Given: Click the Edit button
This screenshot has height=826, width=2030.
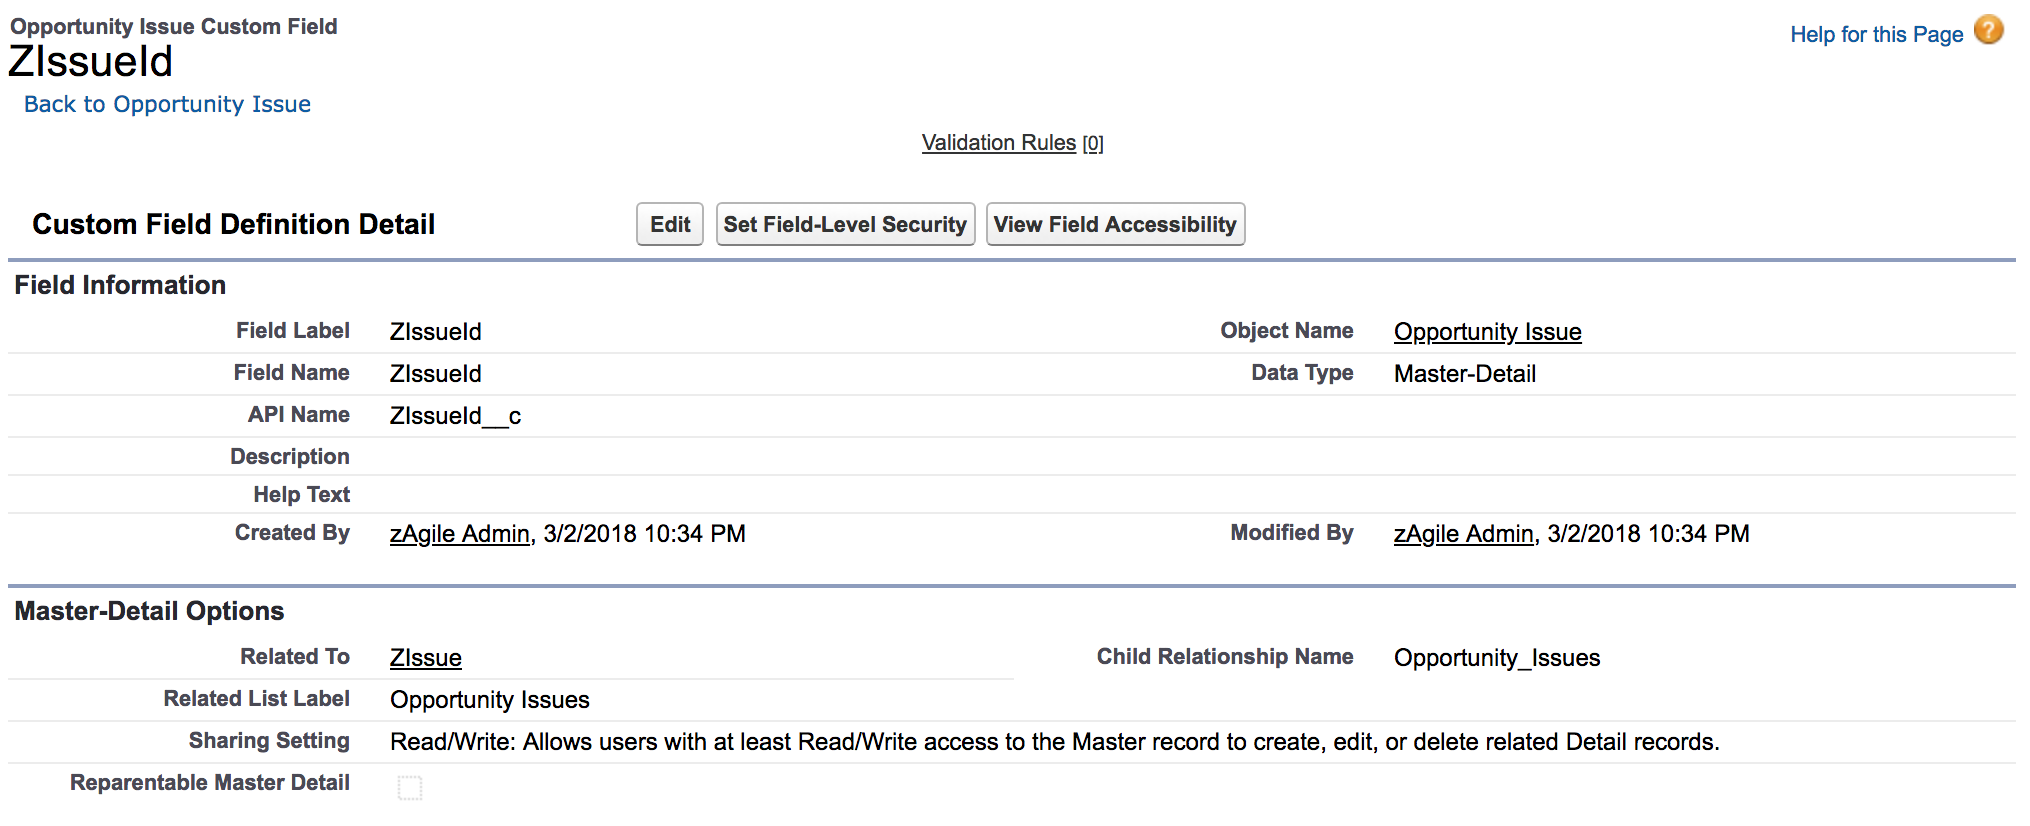Looking at the screenshot, I should (670, 224).
